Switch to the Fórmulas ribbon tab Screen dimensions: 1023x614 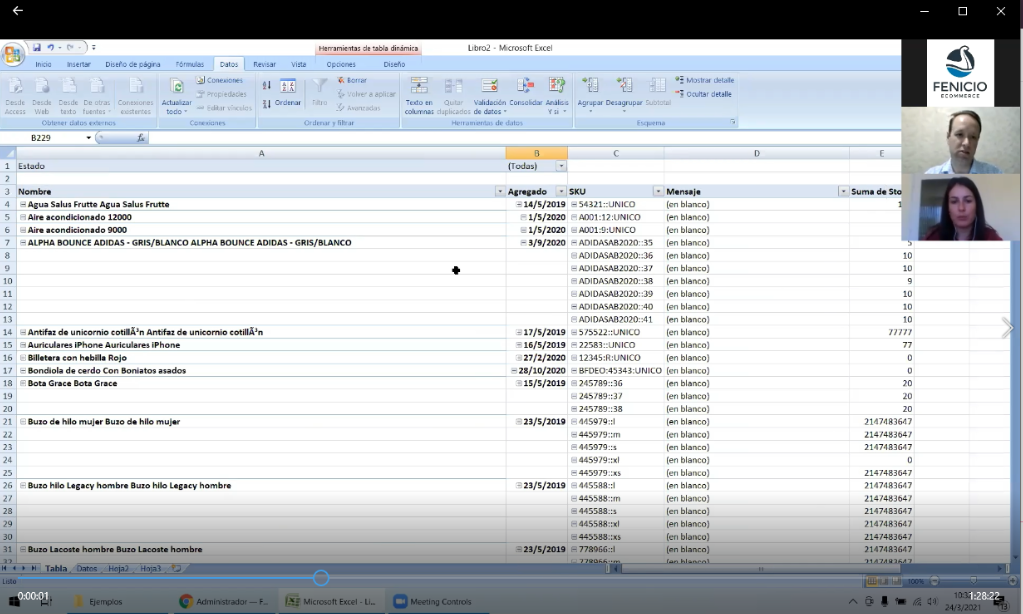pyautogui.click(x=189, y=64)
